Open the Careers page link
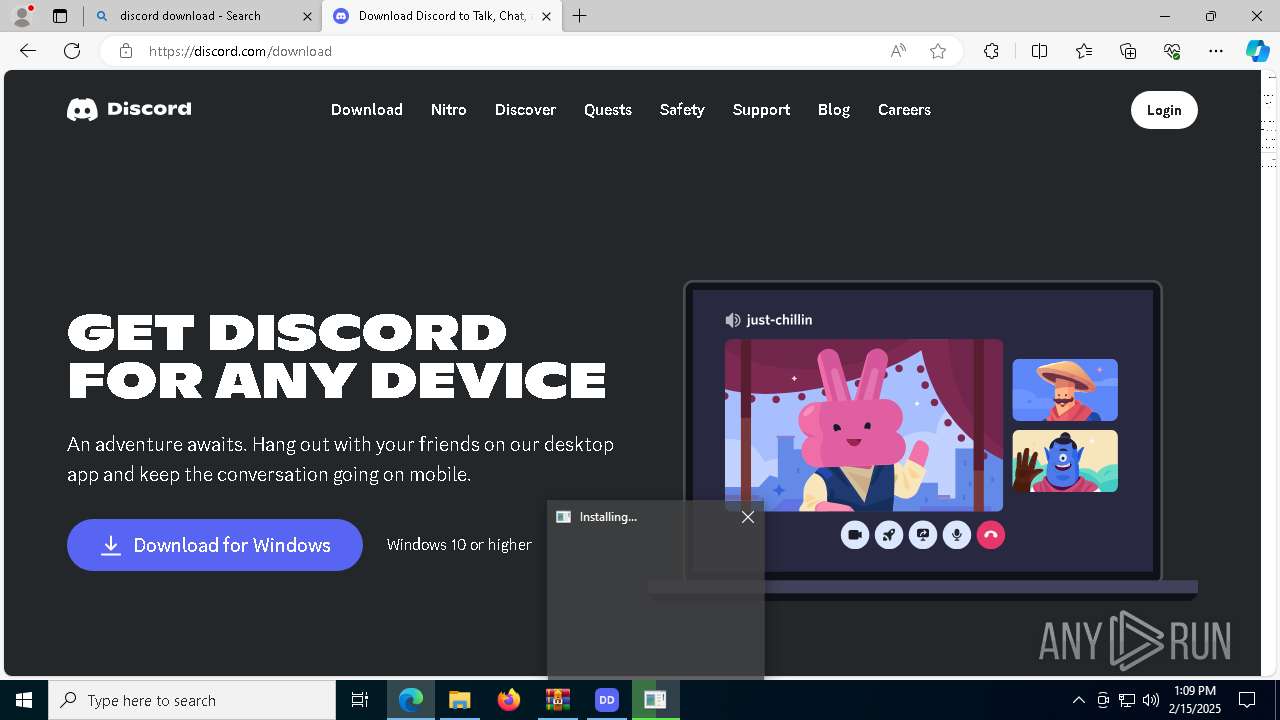The width and height of the screenshot is (1280, 720). tap(904, 110)
